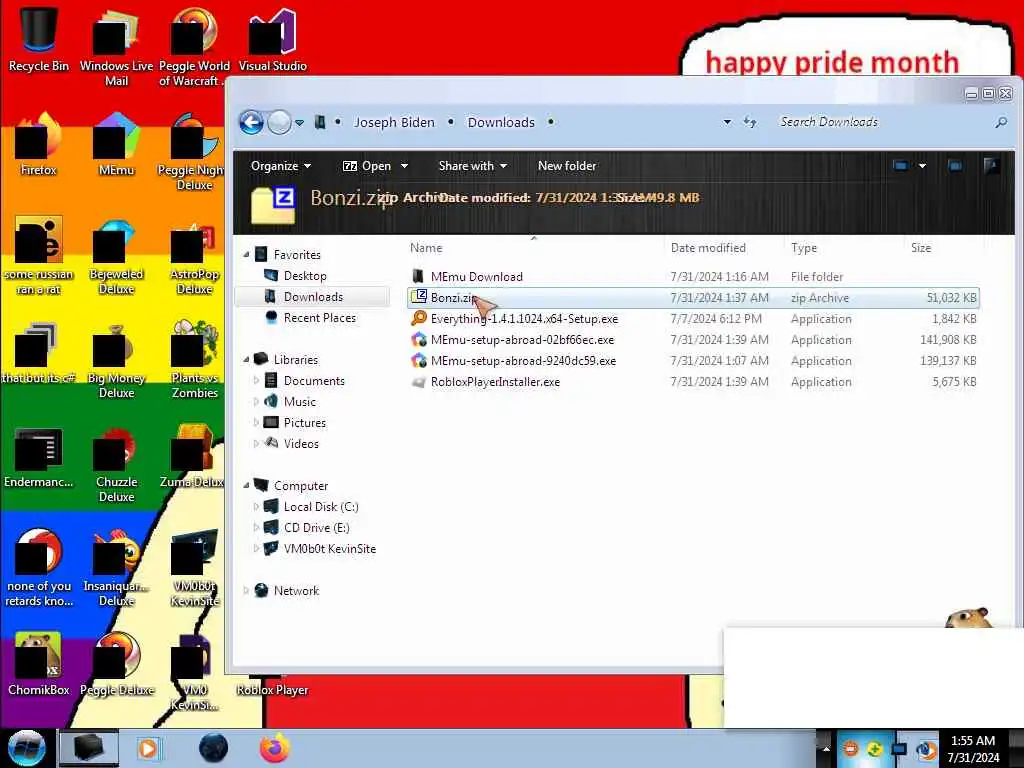Click the help icon in Explorer toolbar
This screenshot has width=1024, height=768.
point(991,166)
